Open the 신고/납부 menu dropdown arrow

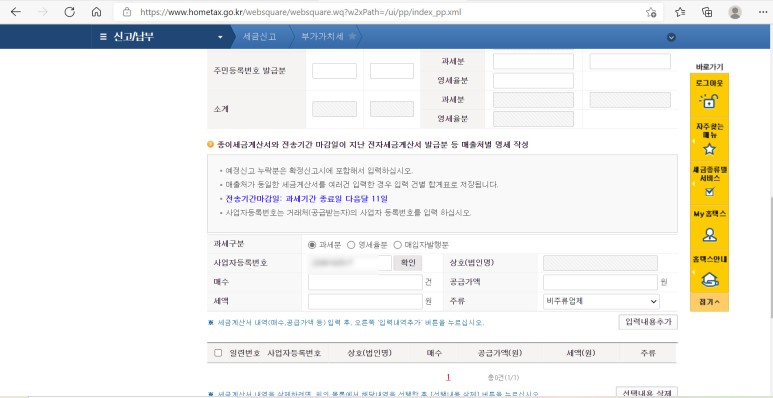[x=220, y=37]
